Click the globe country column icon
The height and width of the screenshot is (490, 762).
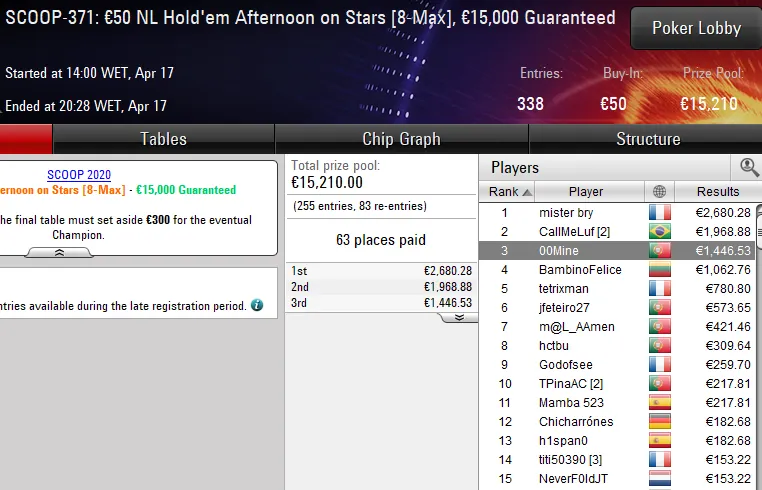point(659,192)
